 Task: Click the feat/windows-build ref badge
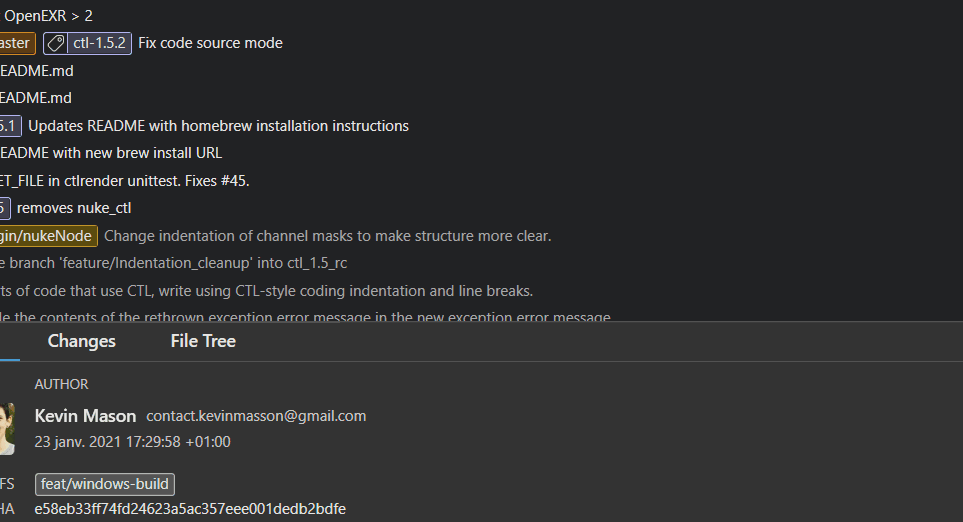click(105, 485)
